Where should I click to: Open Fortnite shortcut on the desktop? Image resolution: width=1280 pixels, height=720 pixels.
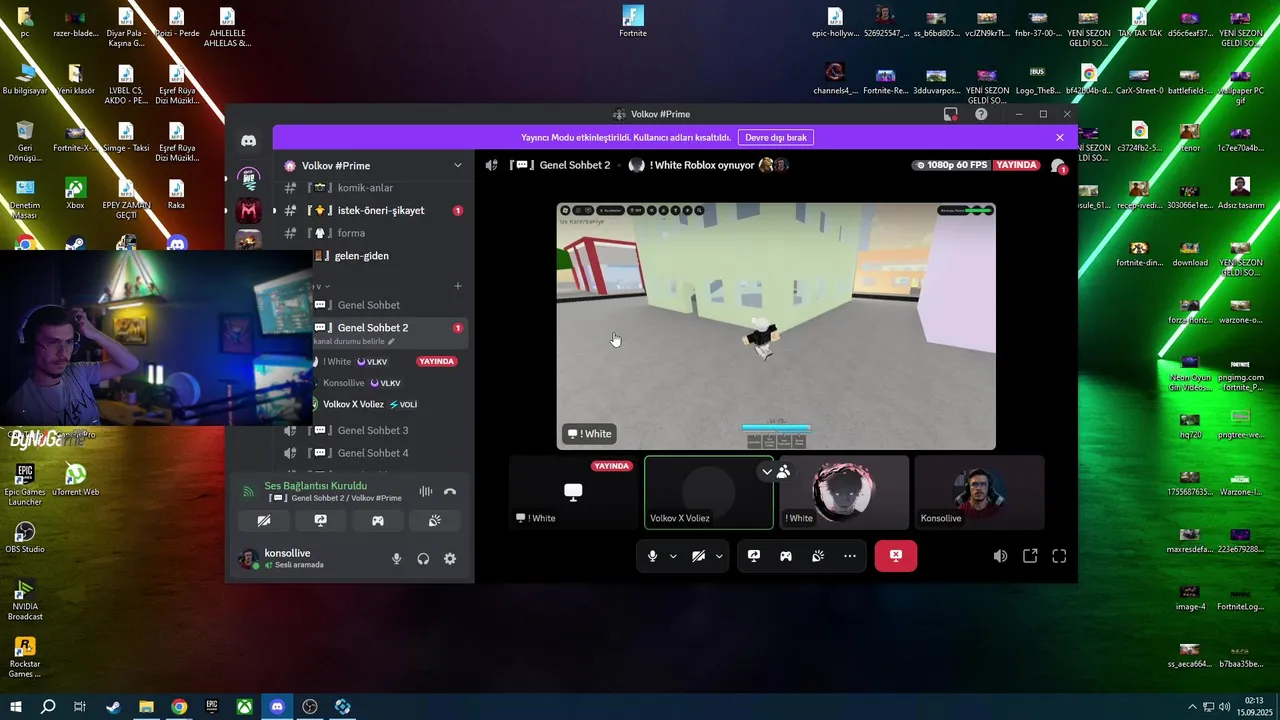[633, 21]
